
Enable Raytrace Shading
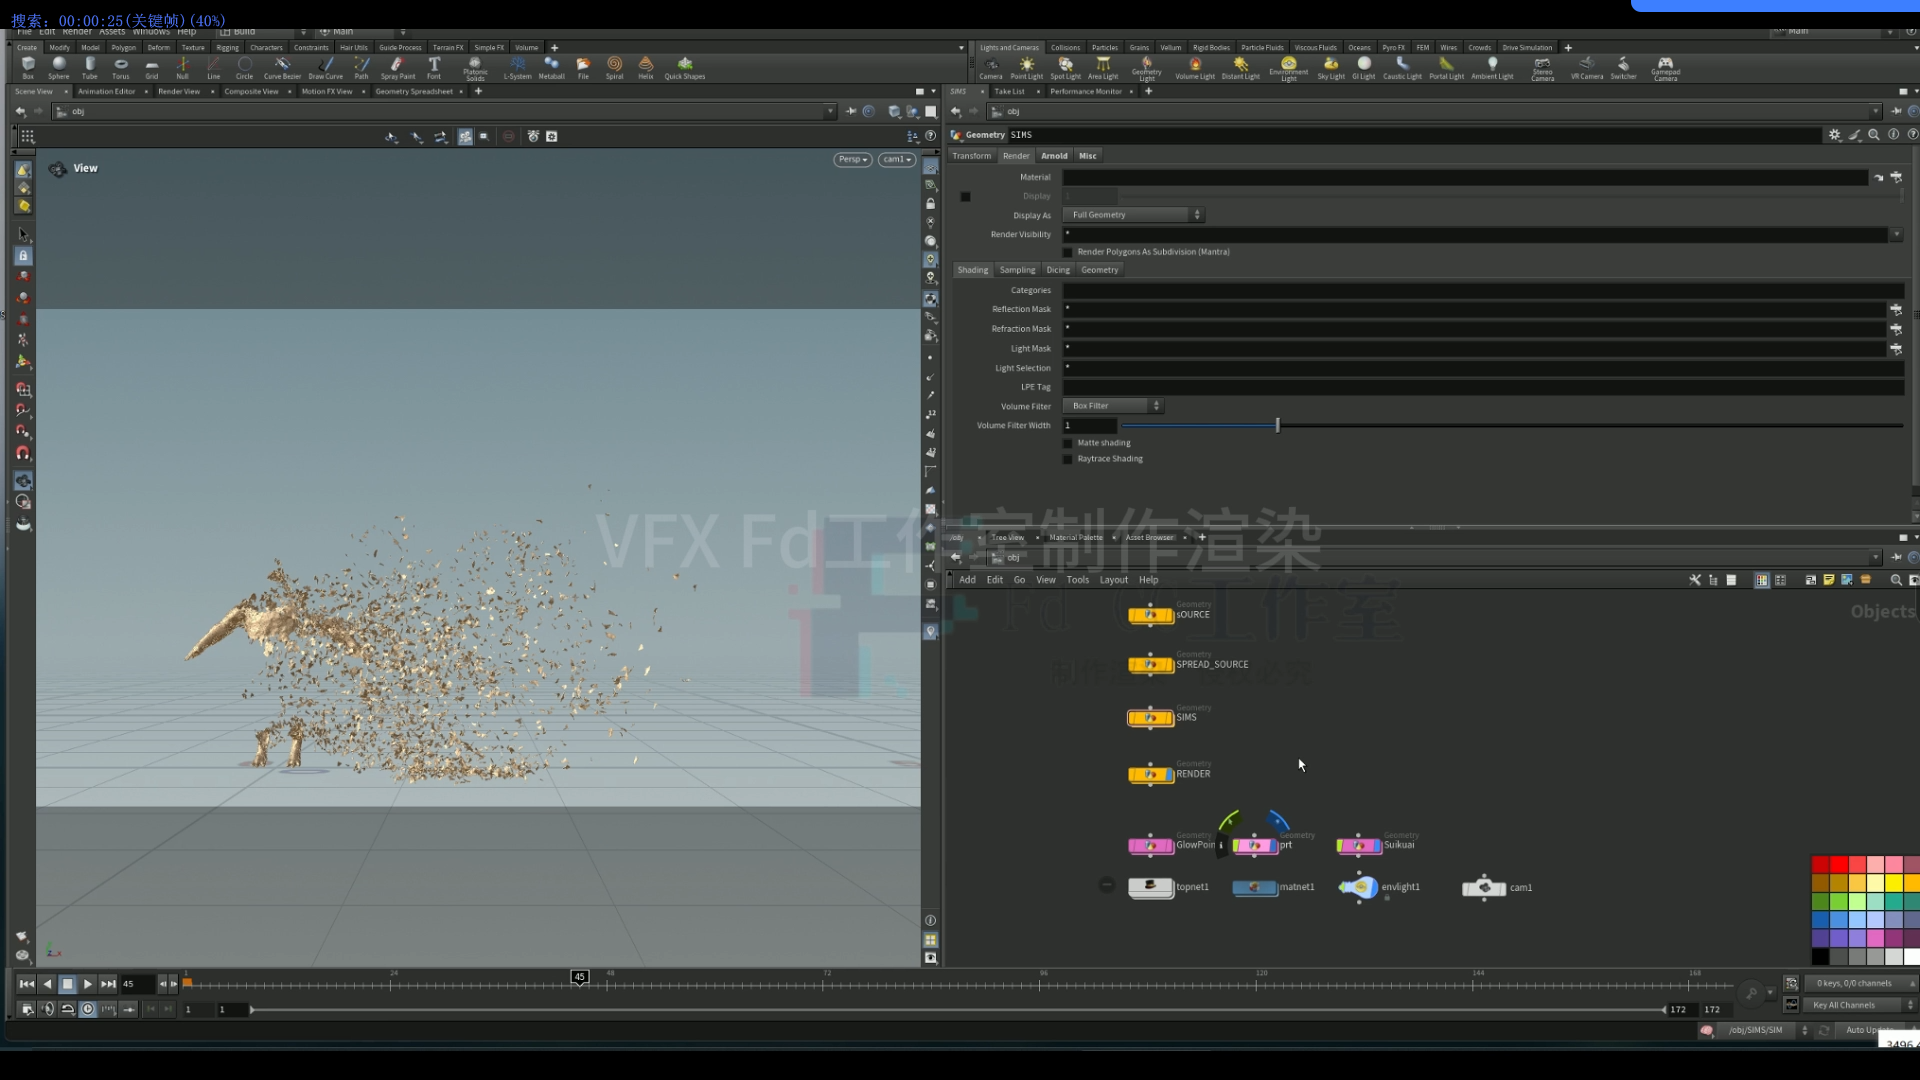(1068, 459)
